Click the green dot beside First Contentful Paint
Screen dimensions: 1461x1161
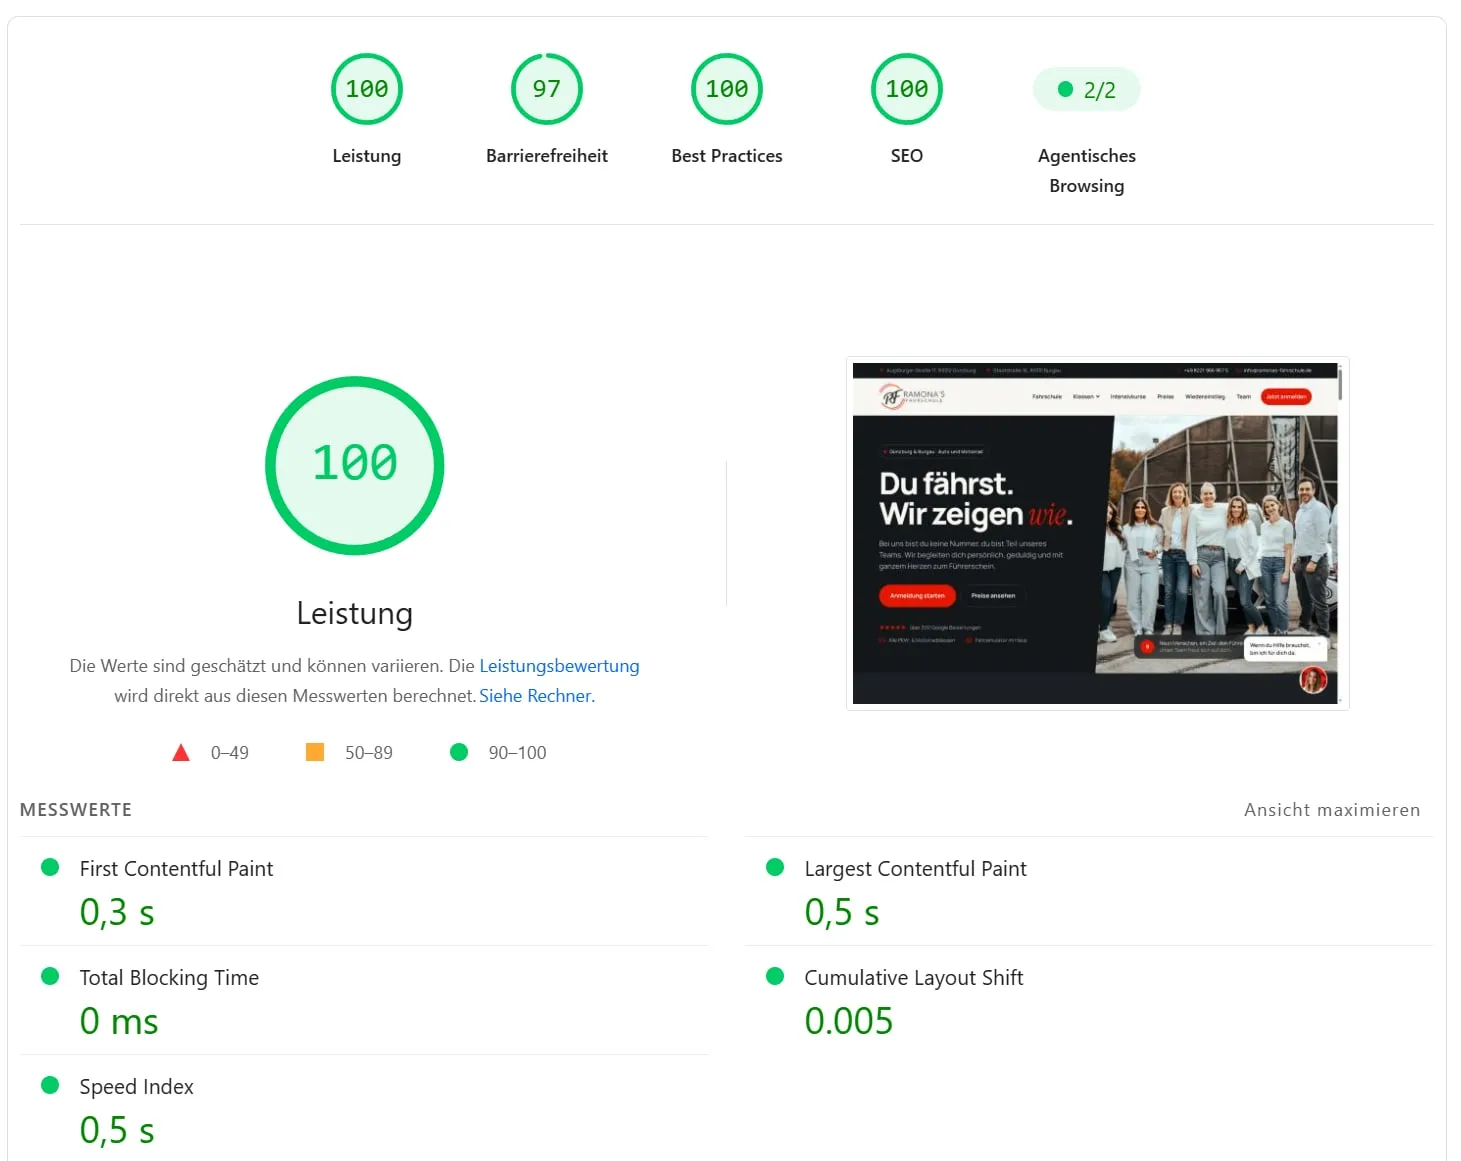(x=50, y=867)
